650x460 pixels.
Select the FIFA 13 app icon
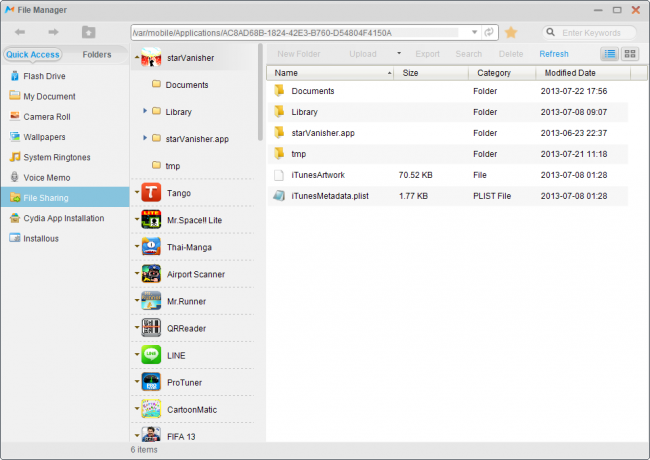click(151, 434)
